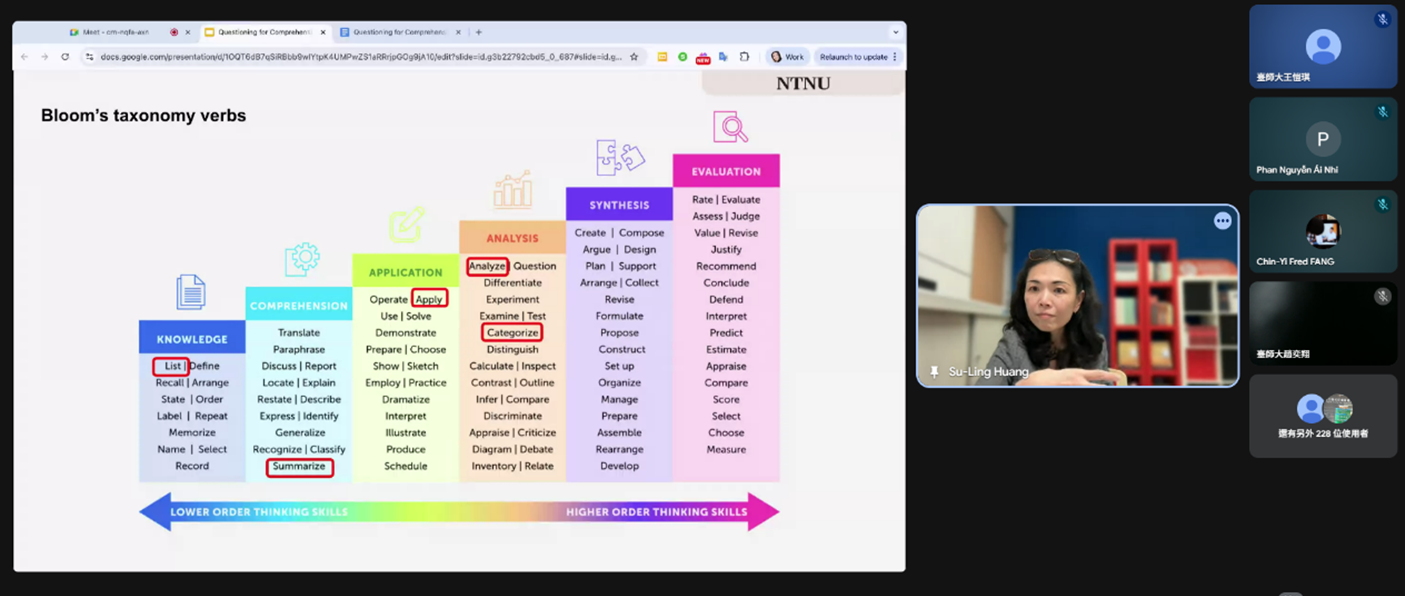This screenshot has width=1405, height=596.
Task: Click the URL address bar
Action: pyautogui.click(x=360, y=57)
